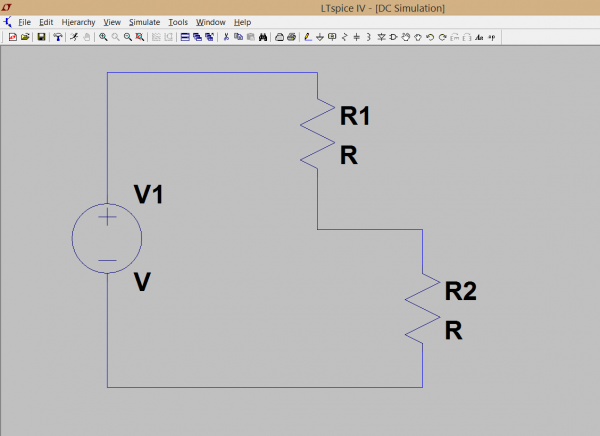Image resolution: width=600 pixels, height=436 pixels.
Task: Tile windows with the tile icon
Action: coord(185,37)
